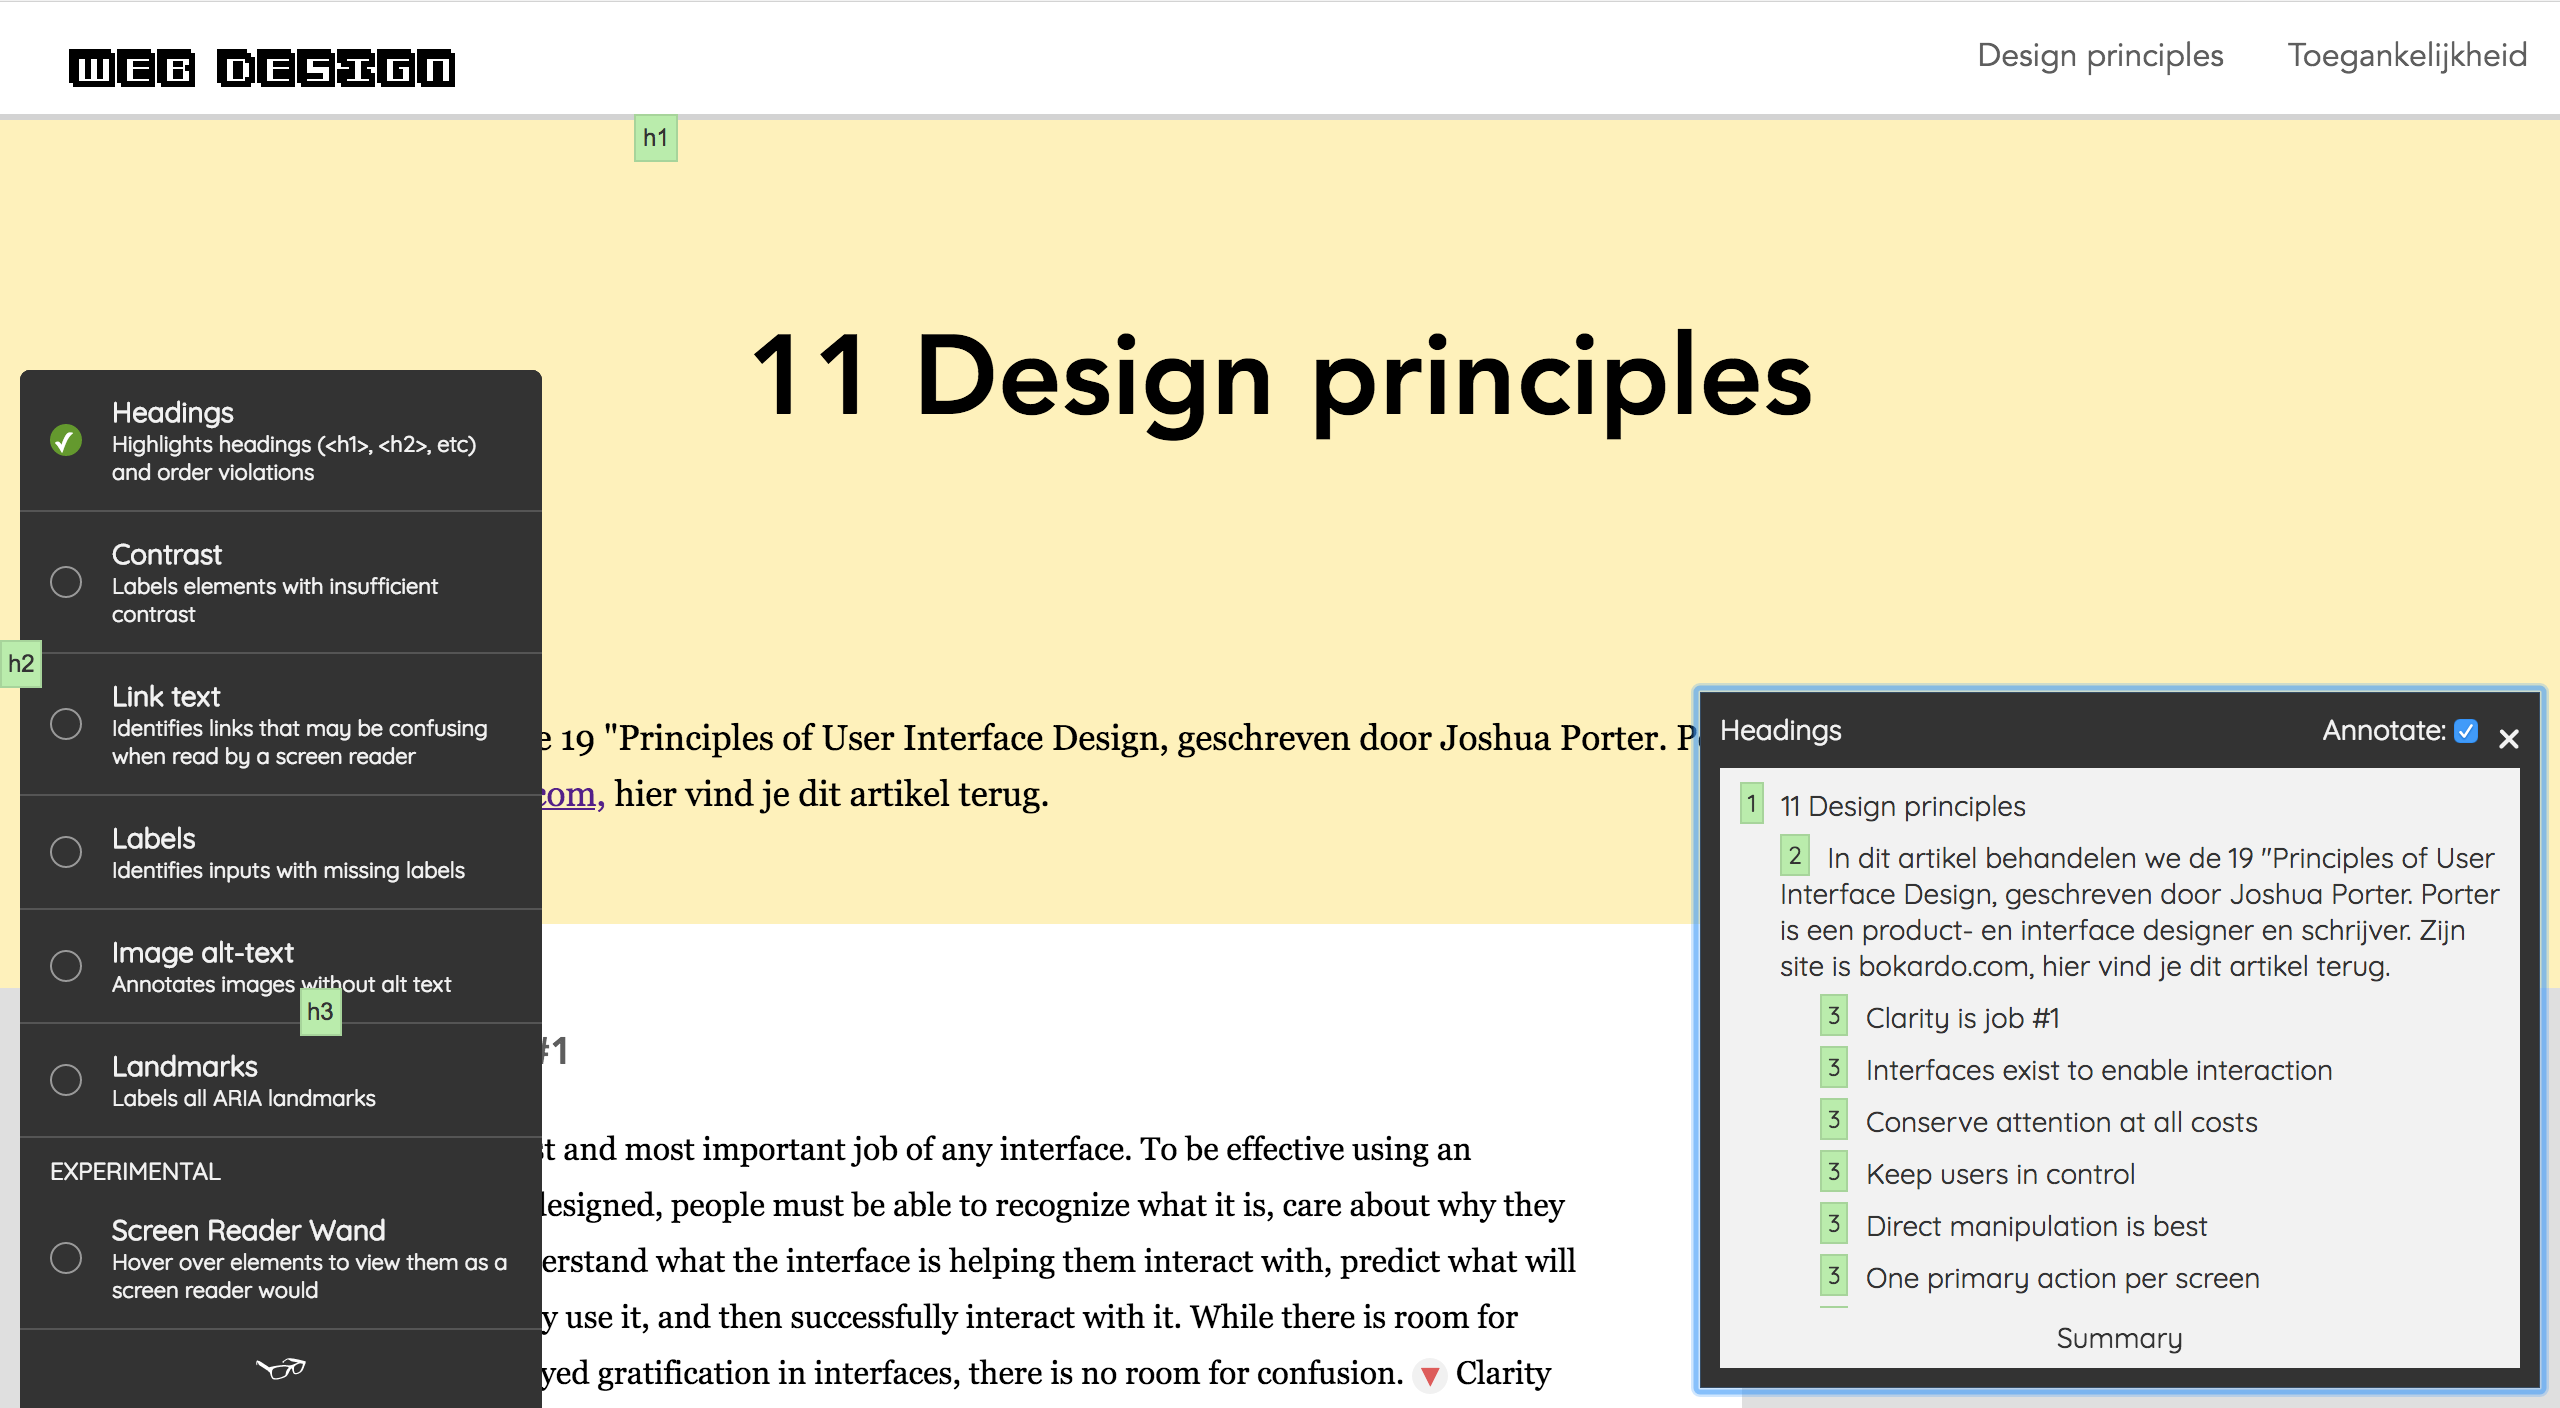Click the h1 annotation tag
Image resolution: width=2560 pixels, height=1408 pixels.
tap(655, 138)
